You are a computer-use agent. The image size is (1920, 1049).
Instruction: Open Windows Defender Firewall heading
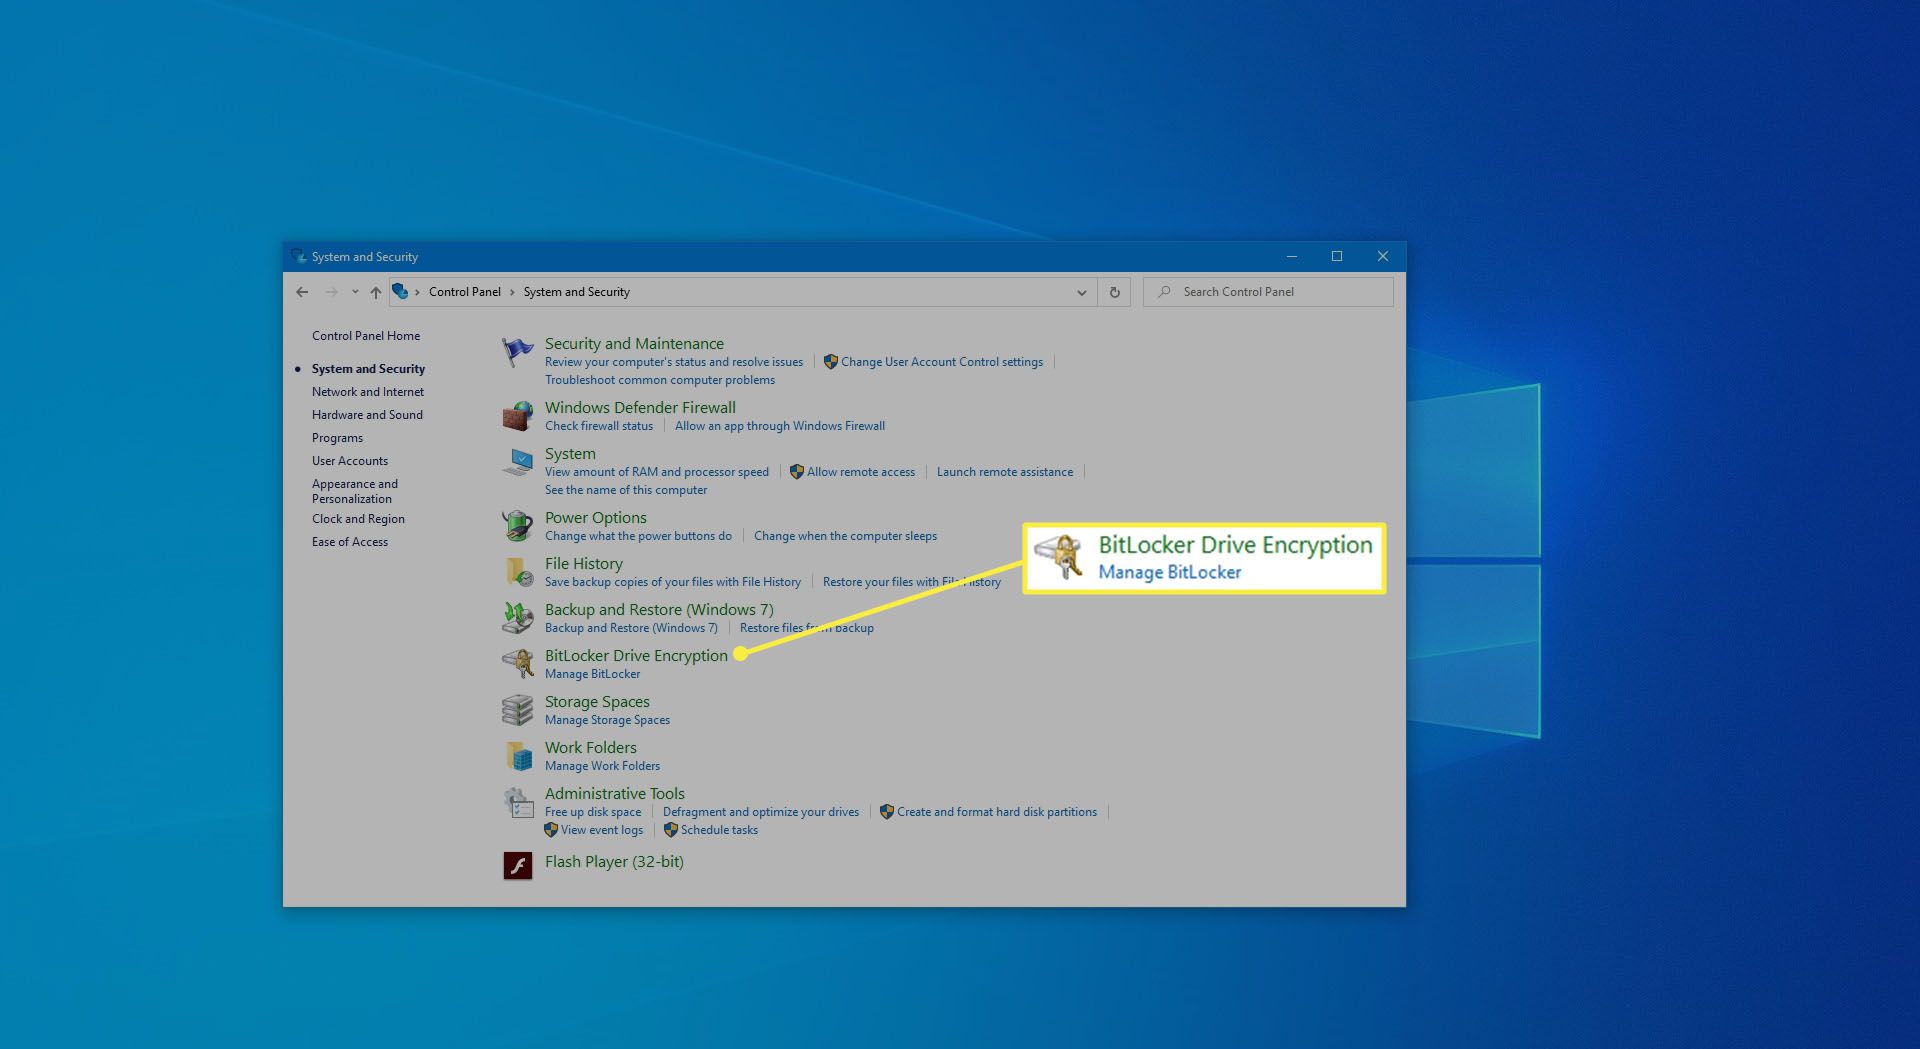point(640,408)
